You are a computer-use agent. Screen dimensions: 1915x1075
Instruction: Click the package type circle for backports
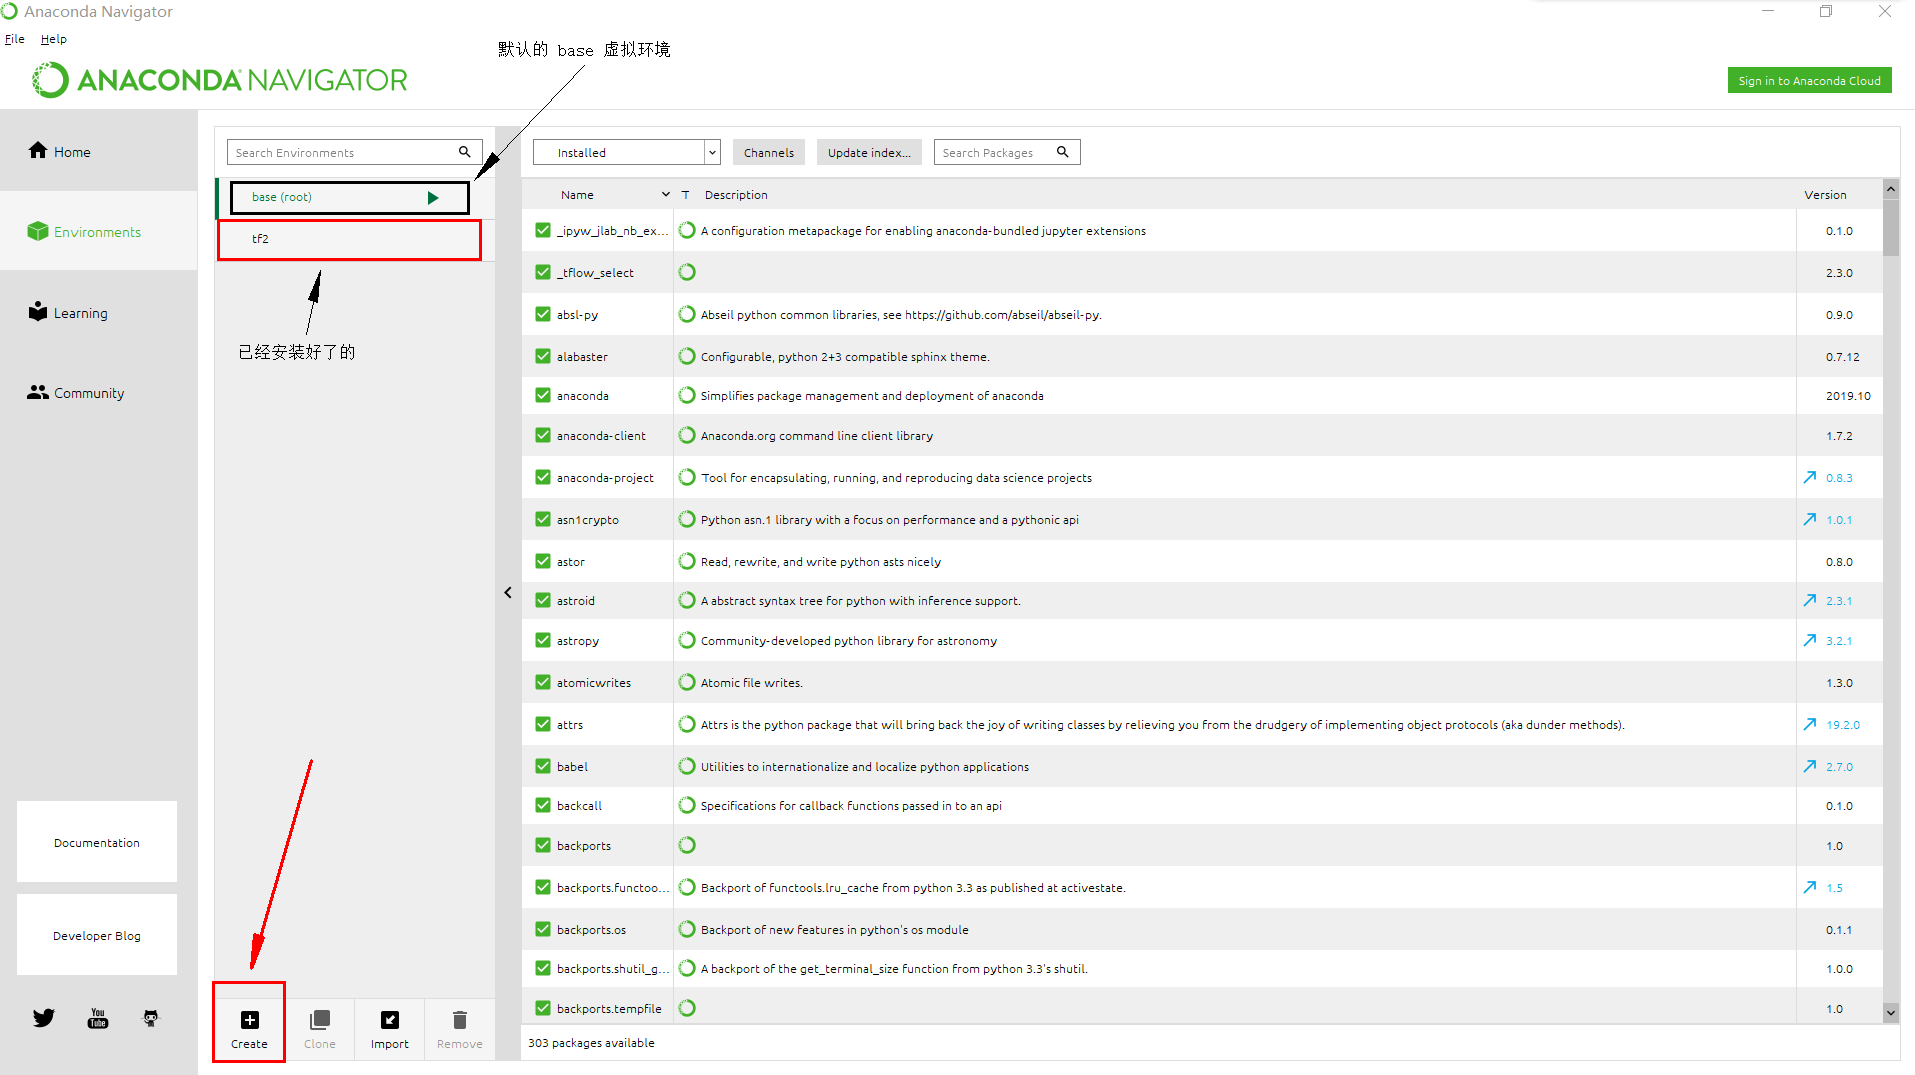[x=687, y=846]
